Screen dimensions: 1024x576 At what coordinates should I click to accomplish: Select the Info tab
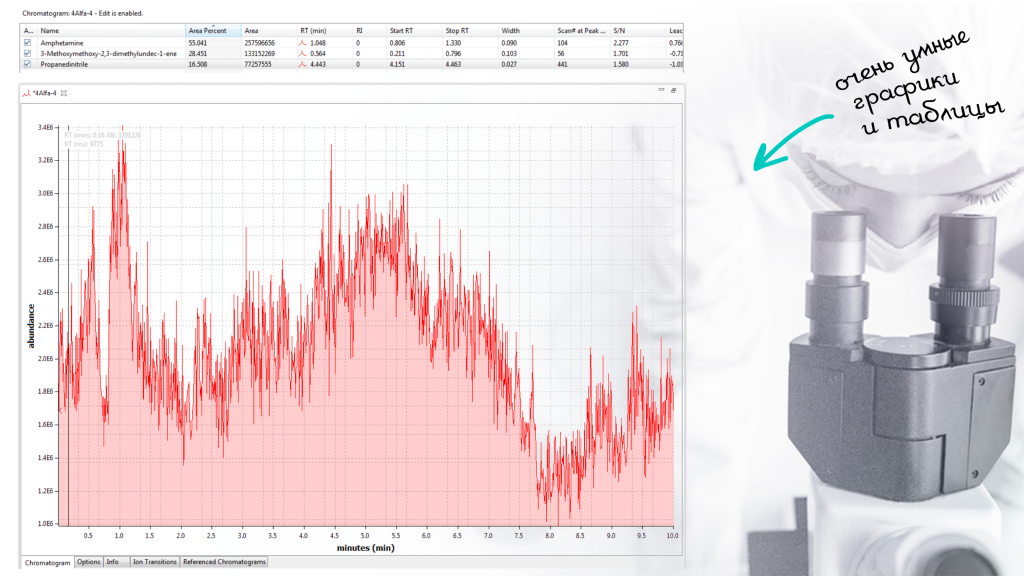pos(114,562)
